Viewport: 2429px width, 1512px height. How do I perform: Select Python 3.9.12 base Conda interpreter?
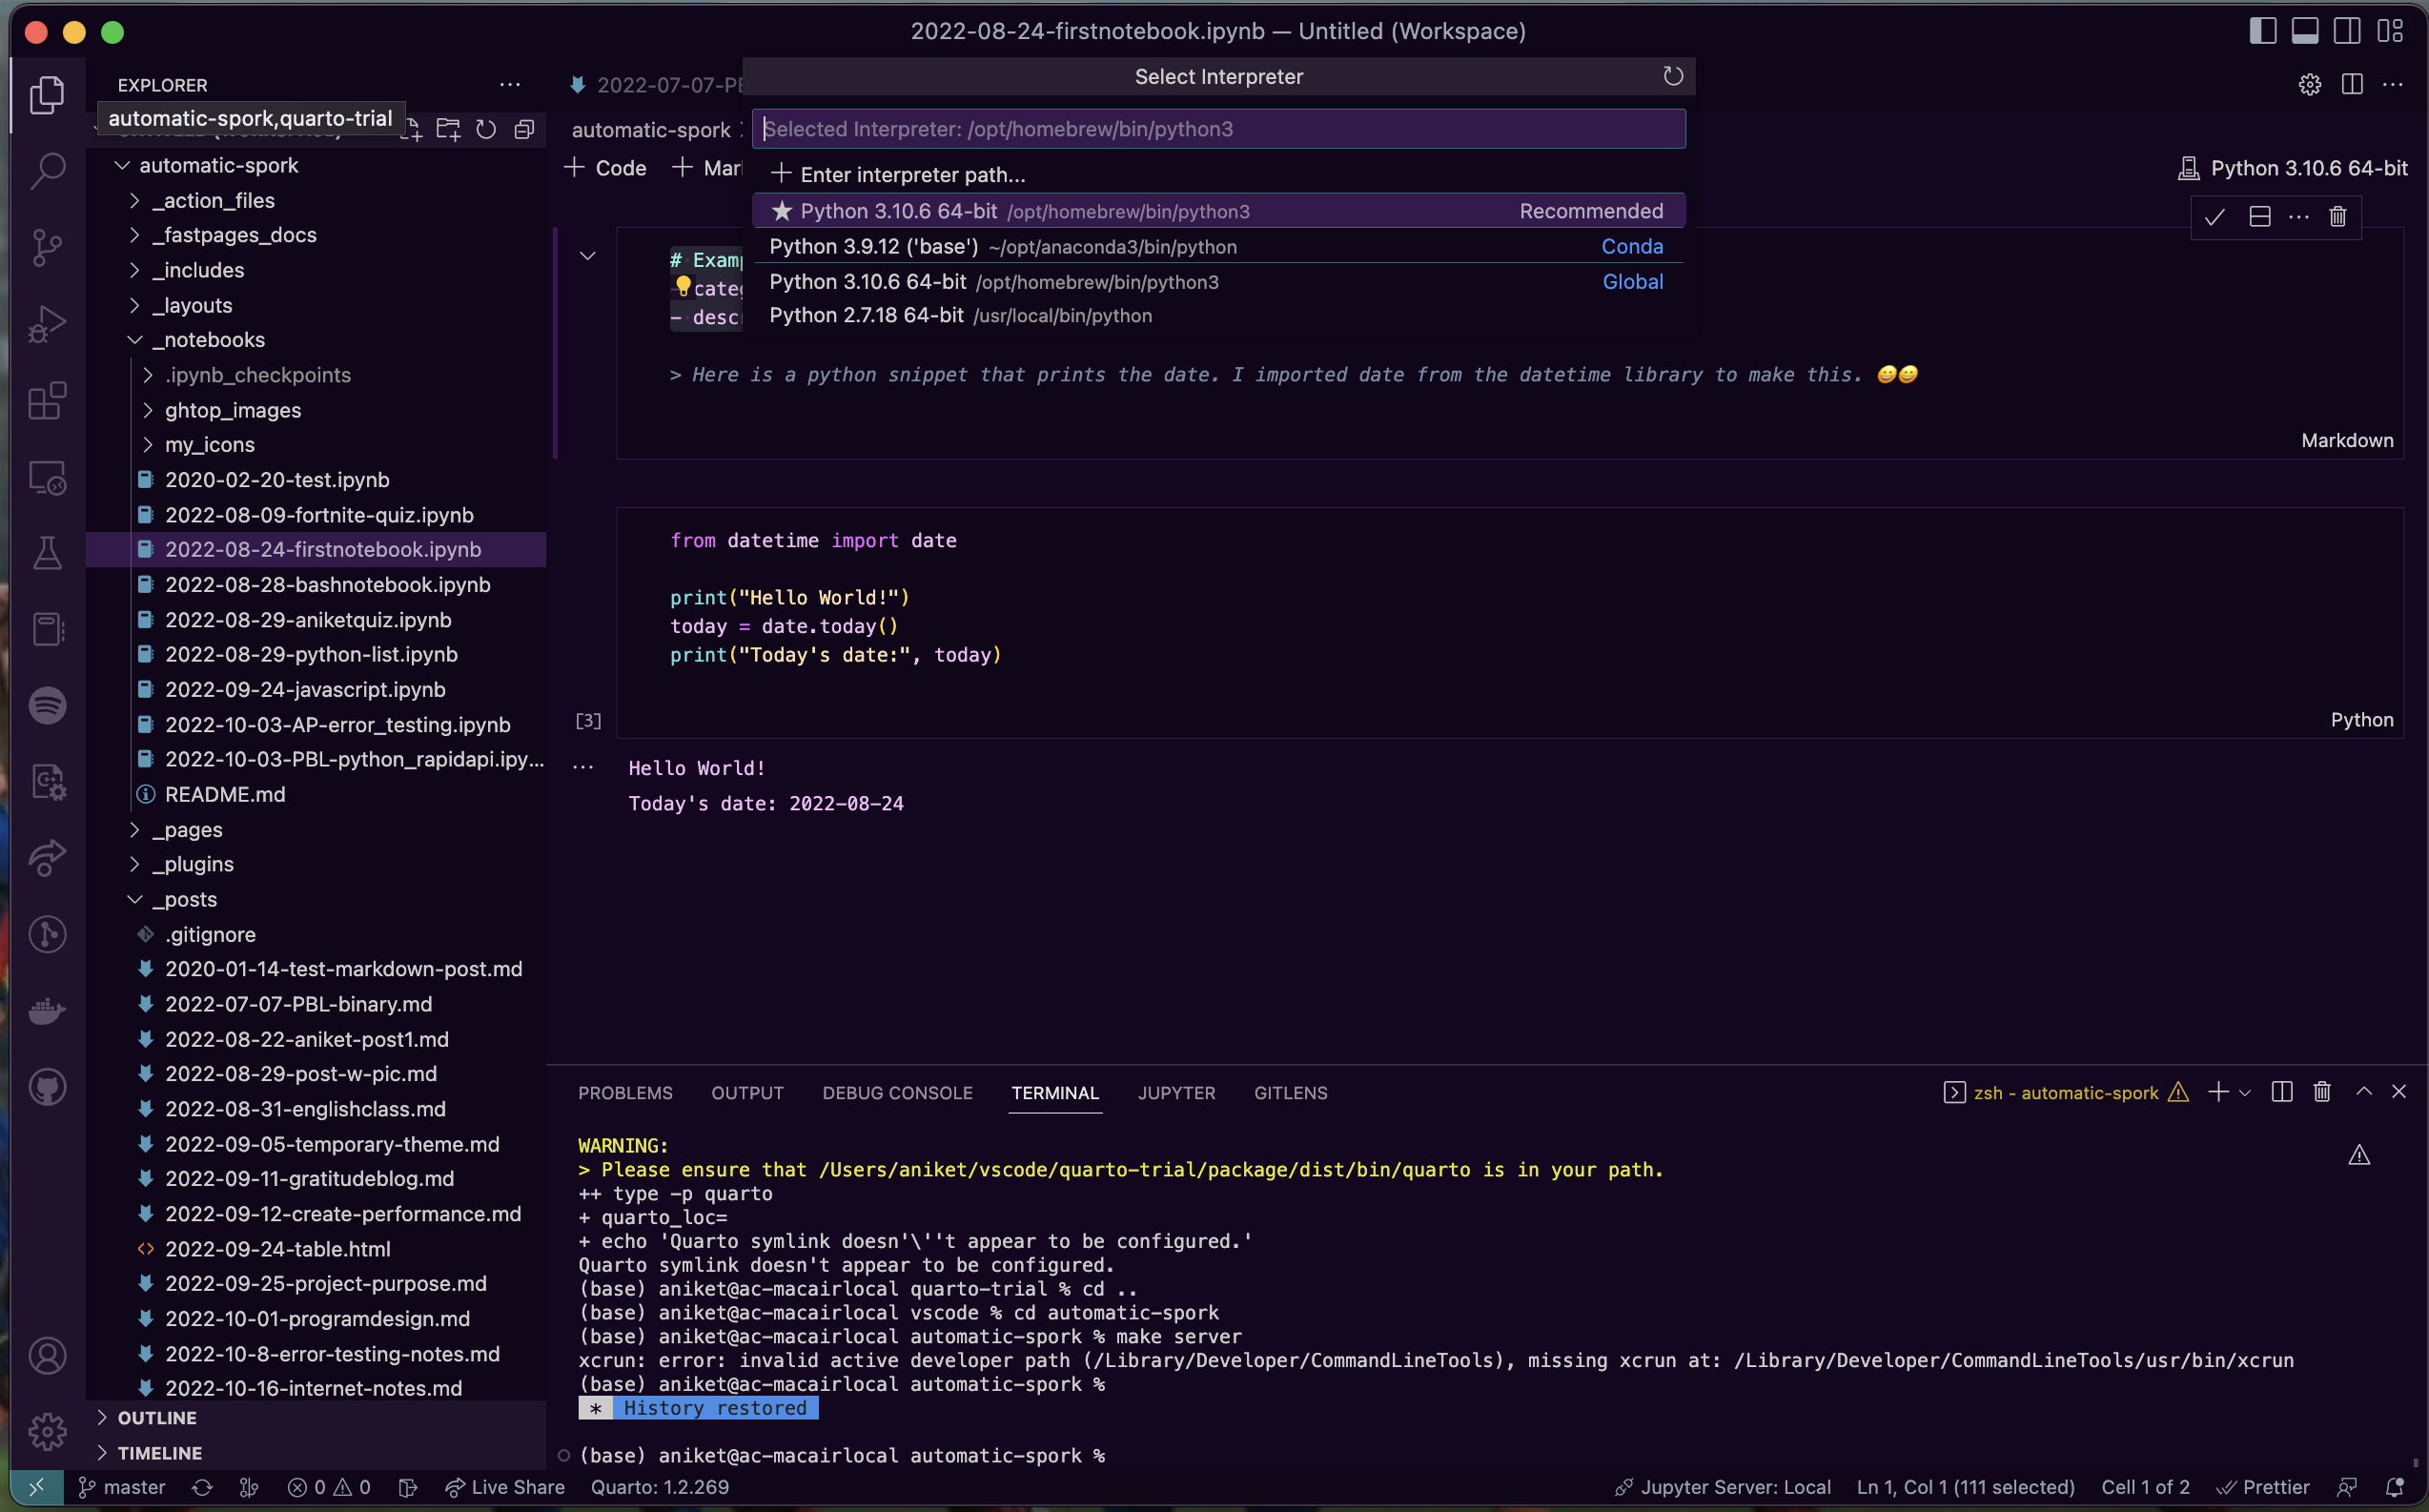tap(1218, 246)
